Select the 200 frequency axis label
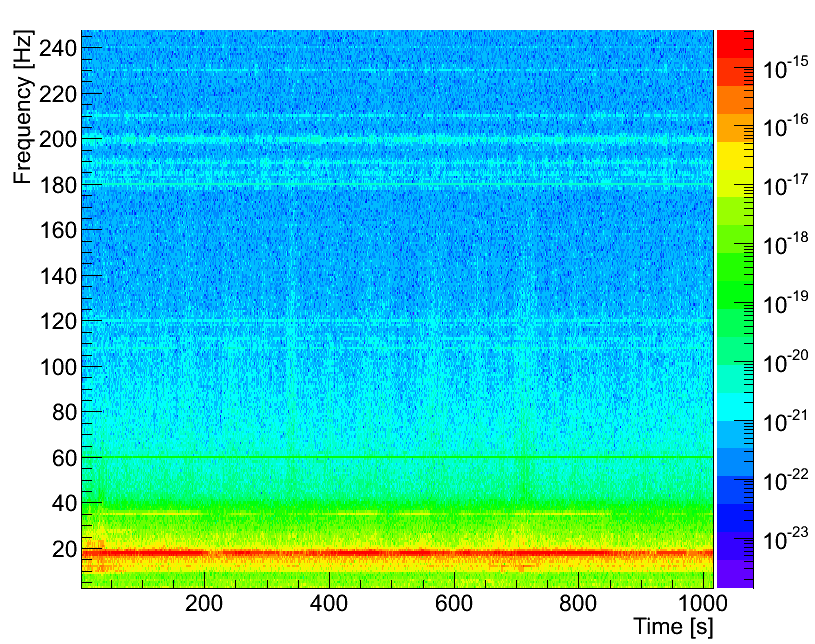This screenshot has width=815, height=644. [58, 139]
